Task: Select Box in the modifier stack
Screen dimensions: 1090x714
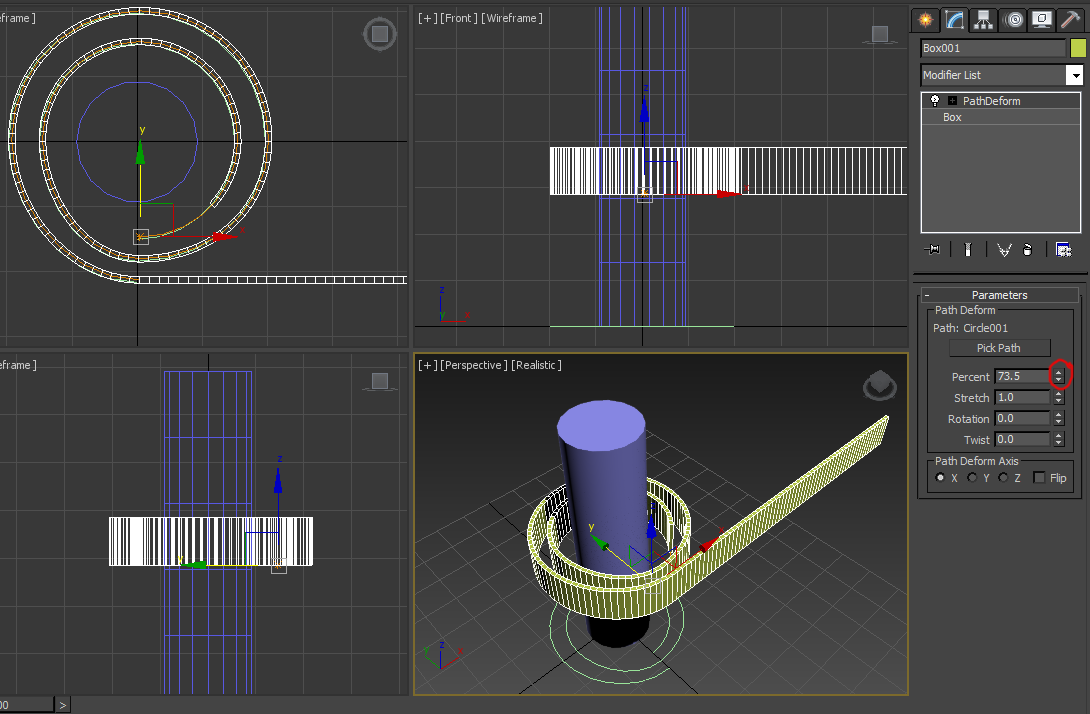Action: coord(952,117)
